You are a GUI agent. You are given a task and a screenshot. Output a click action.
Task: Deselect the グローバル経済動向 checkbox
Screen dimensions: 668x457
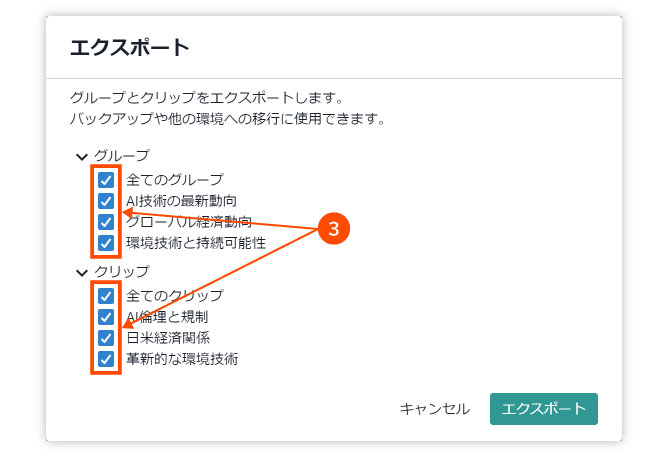pyautogui.click(x=106, y=222)
